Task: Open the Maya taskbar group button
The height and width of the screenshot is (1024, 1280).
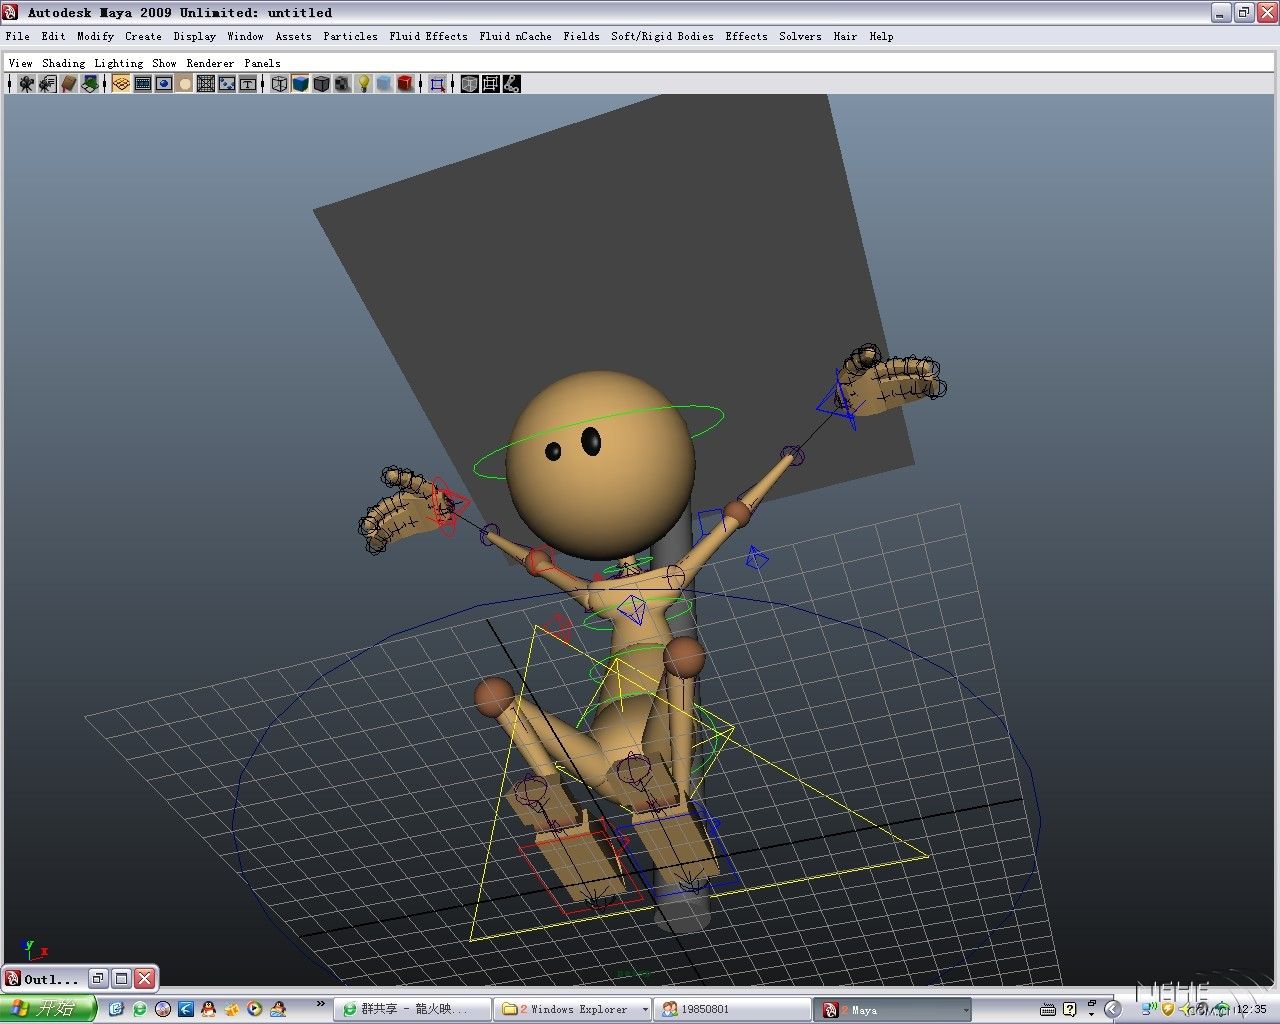Action: point(892,1009)
